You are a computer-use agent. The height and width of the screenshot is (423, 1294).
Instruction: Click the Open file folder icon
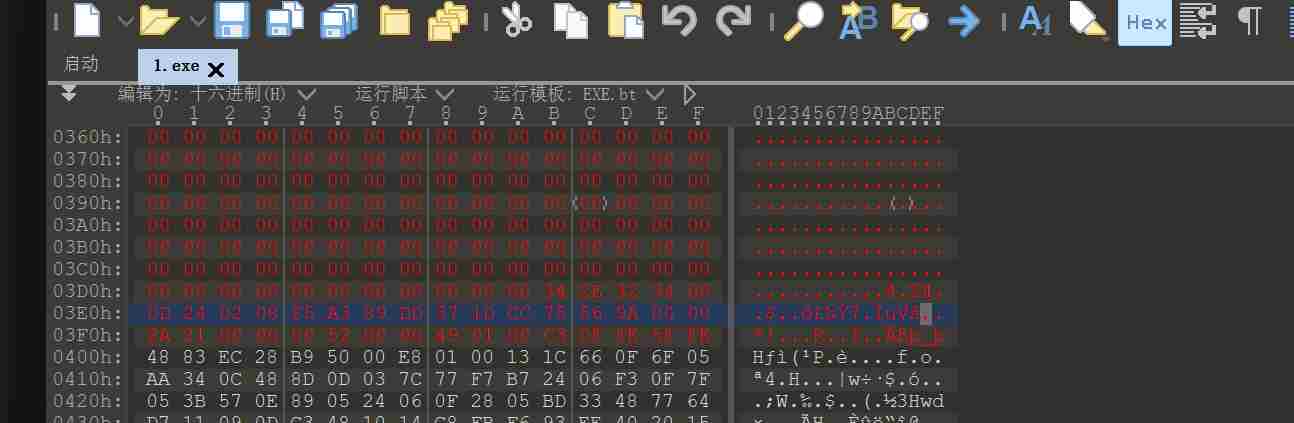click(x=159, y=20)
